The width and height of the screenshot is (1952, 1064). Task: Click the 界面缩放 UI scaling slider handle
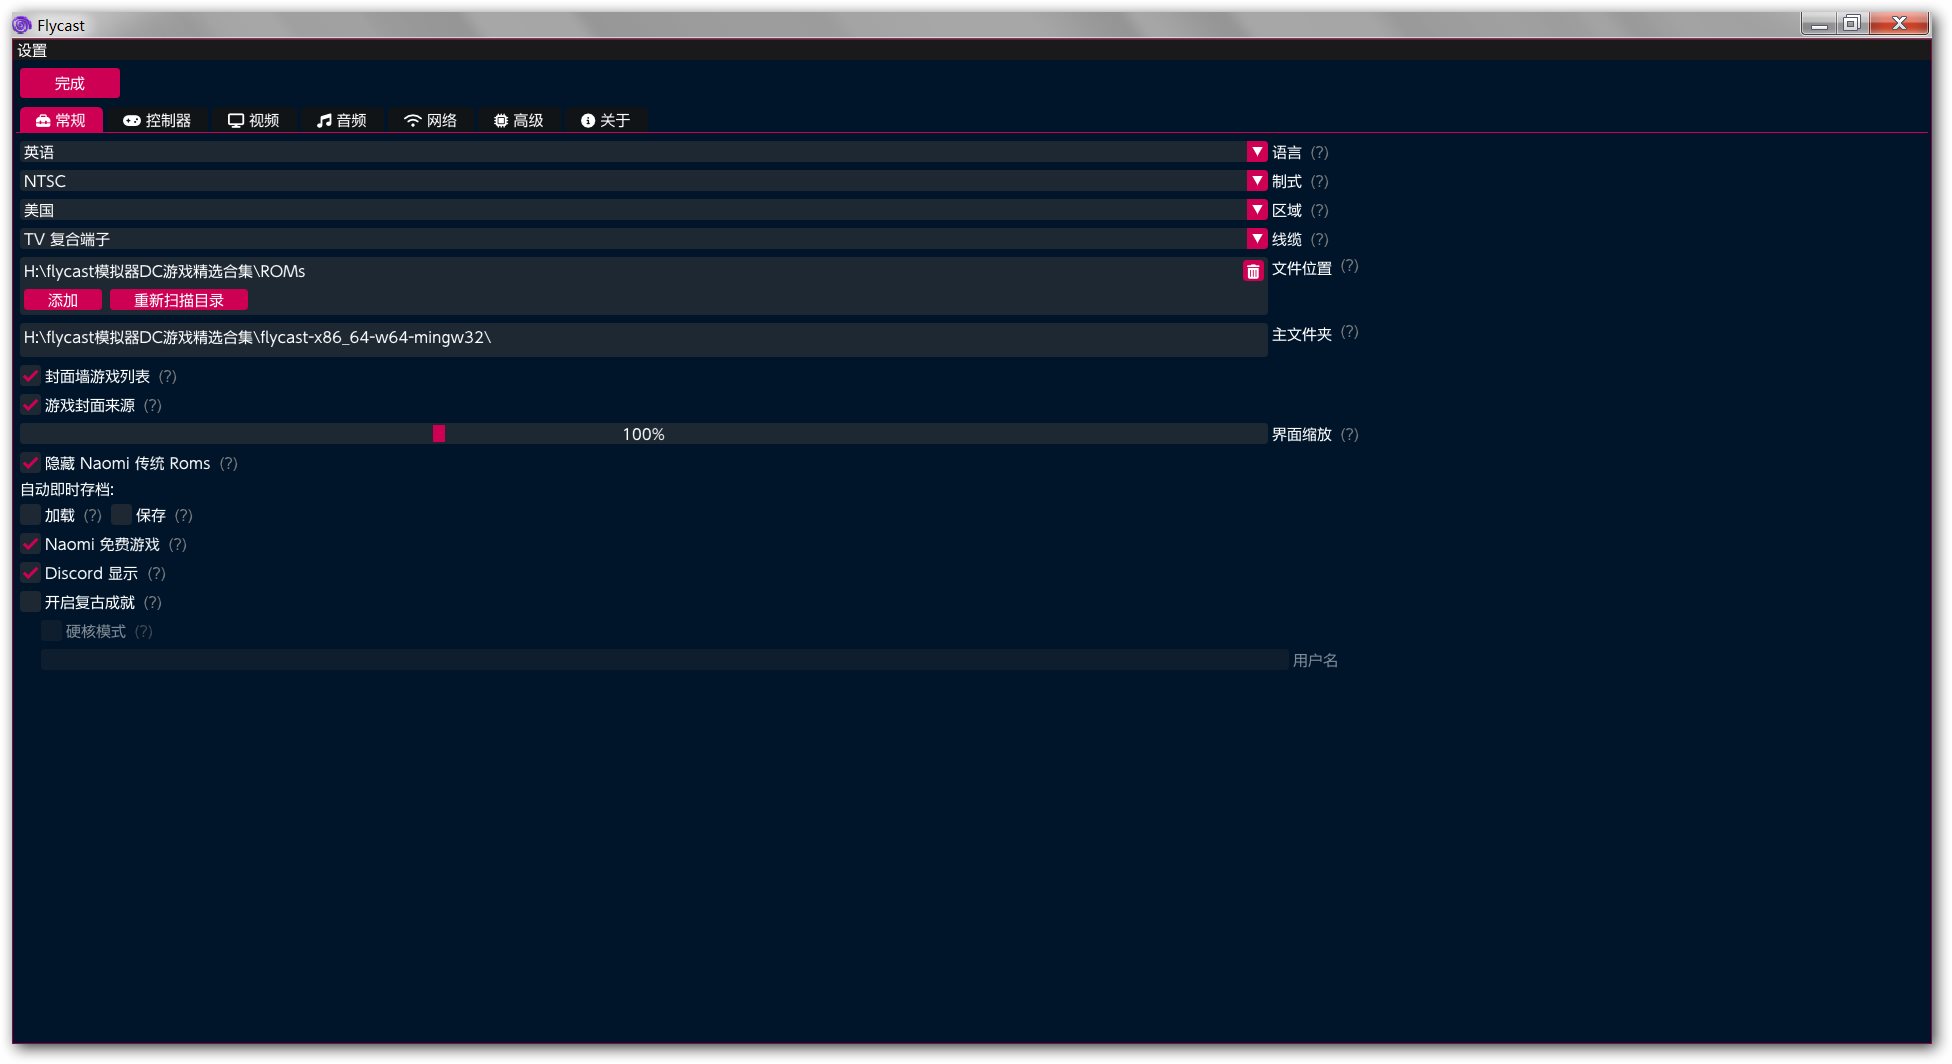pyautogui.click(x=439, y=434)
